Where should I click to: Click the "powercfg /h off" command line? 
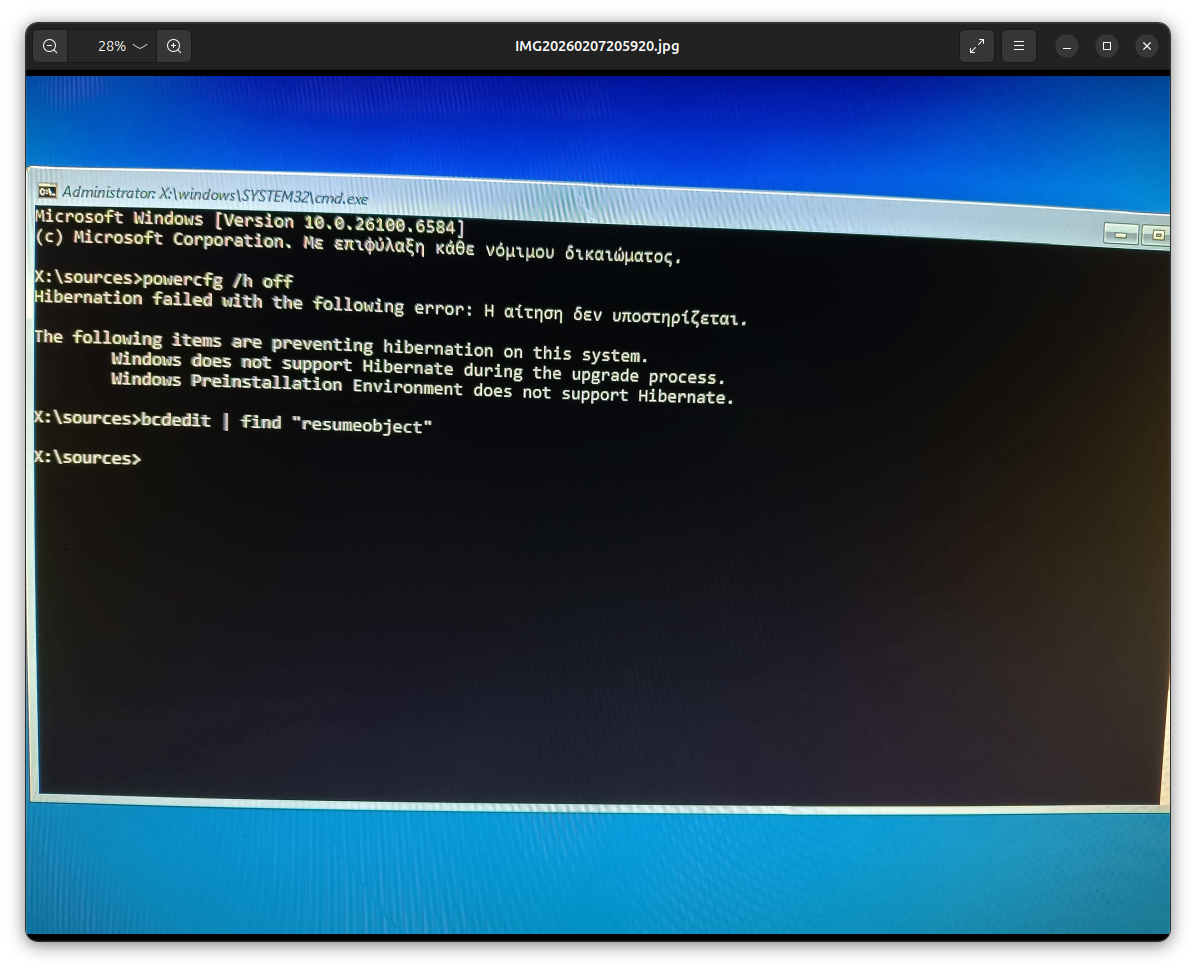[217, 280]
